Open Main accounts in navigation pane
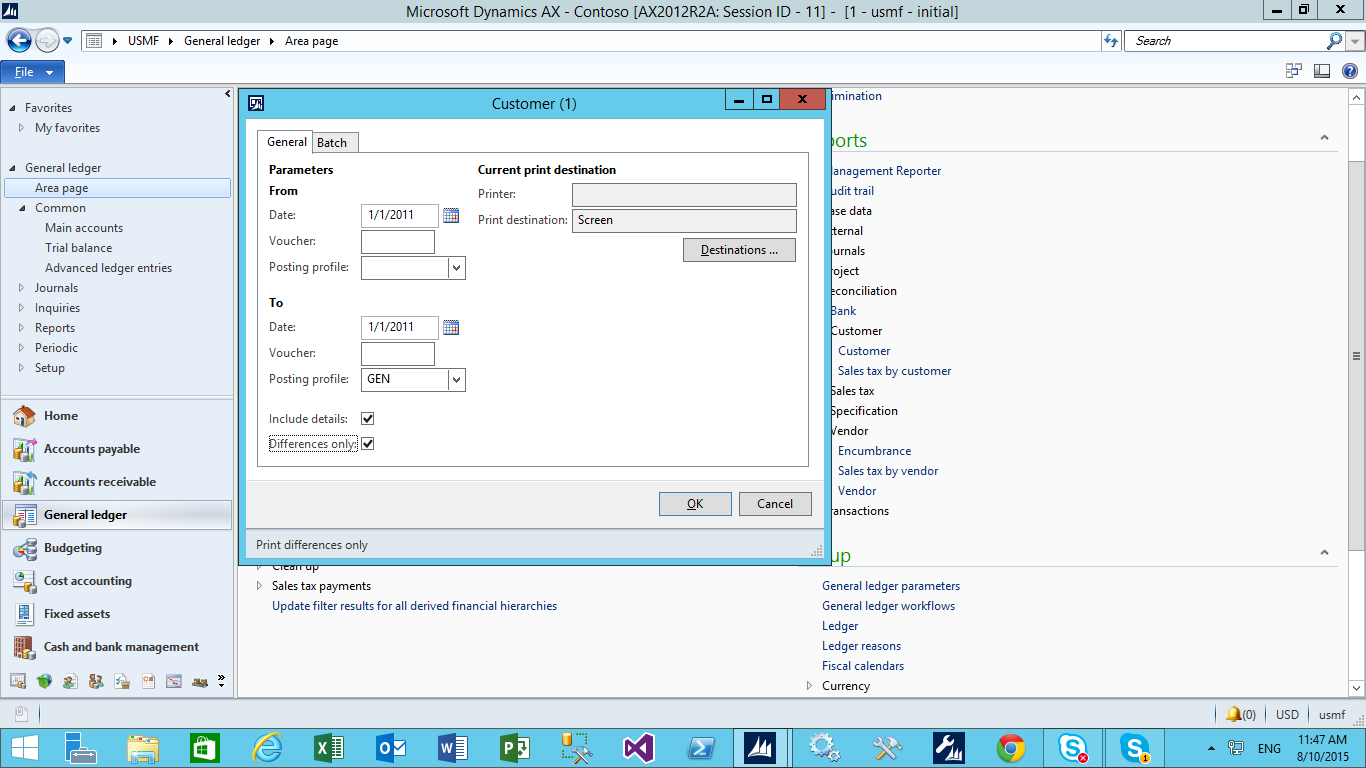 coord(84,228)
